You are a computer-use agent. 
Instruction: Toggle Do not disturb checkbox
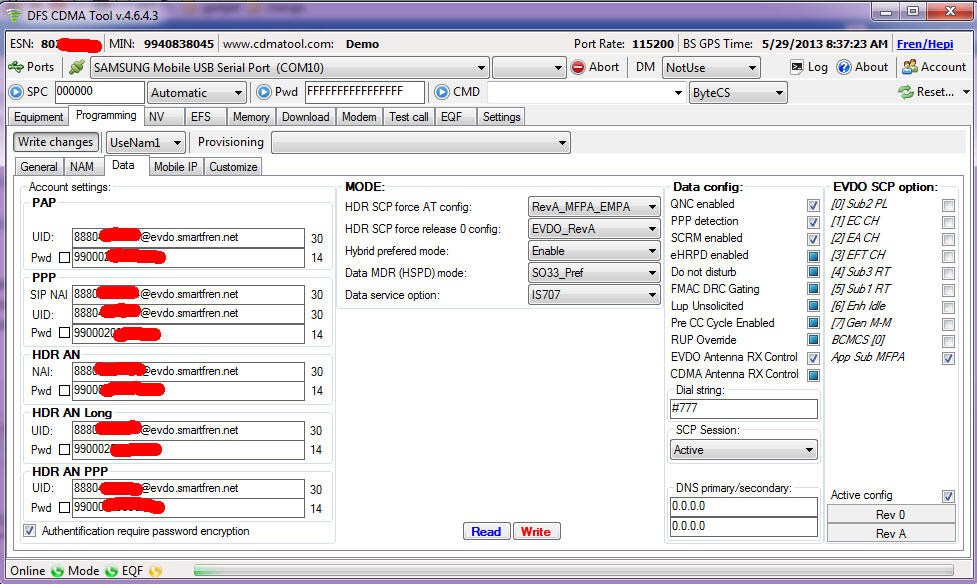(x=813, y=272)
